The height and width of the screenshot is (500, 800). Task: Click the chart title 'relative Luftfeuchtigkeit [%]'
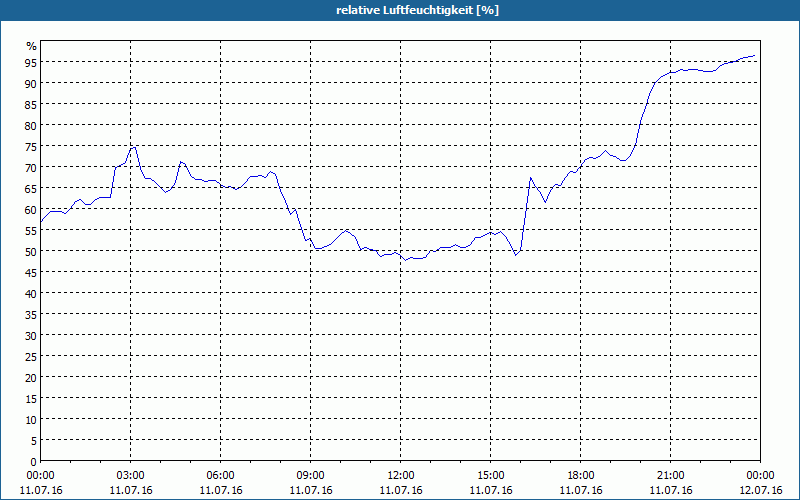tap(417, 10)
